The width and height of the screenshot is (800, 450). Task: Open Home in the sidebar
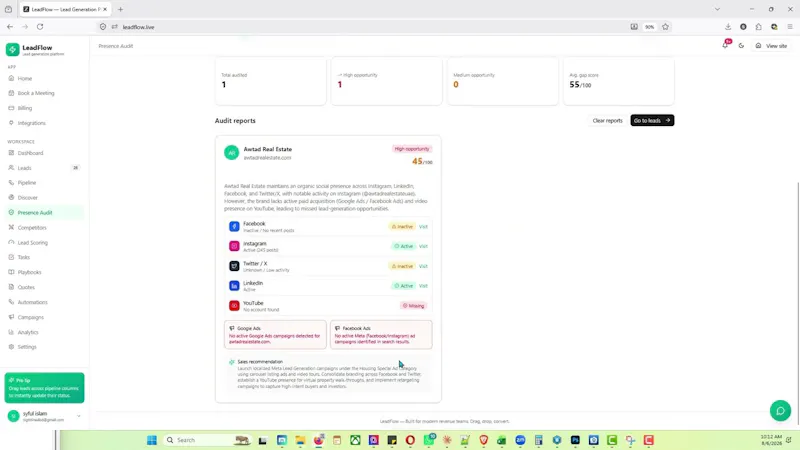(x=24, y=79)
